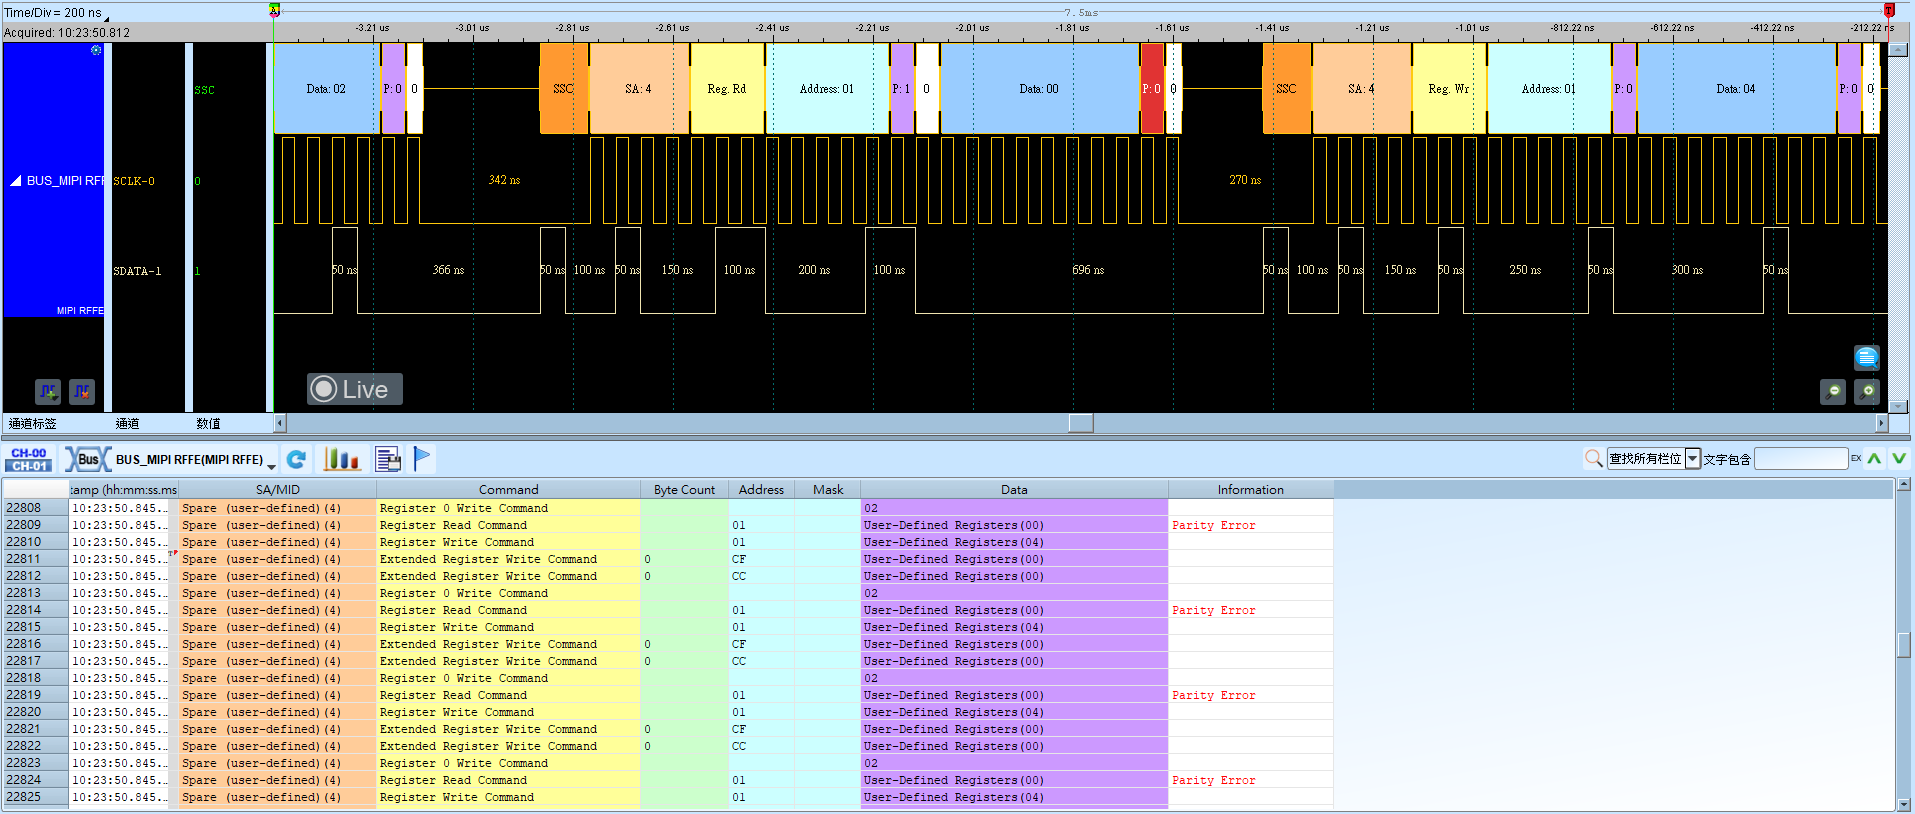1915x814 pixels.
Task: Click the add waveform channel icon
Action: coord(48,392)
